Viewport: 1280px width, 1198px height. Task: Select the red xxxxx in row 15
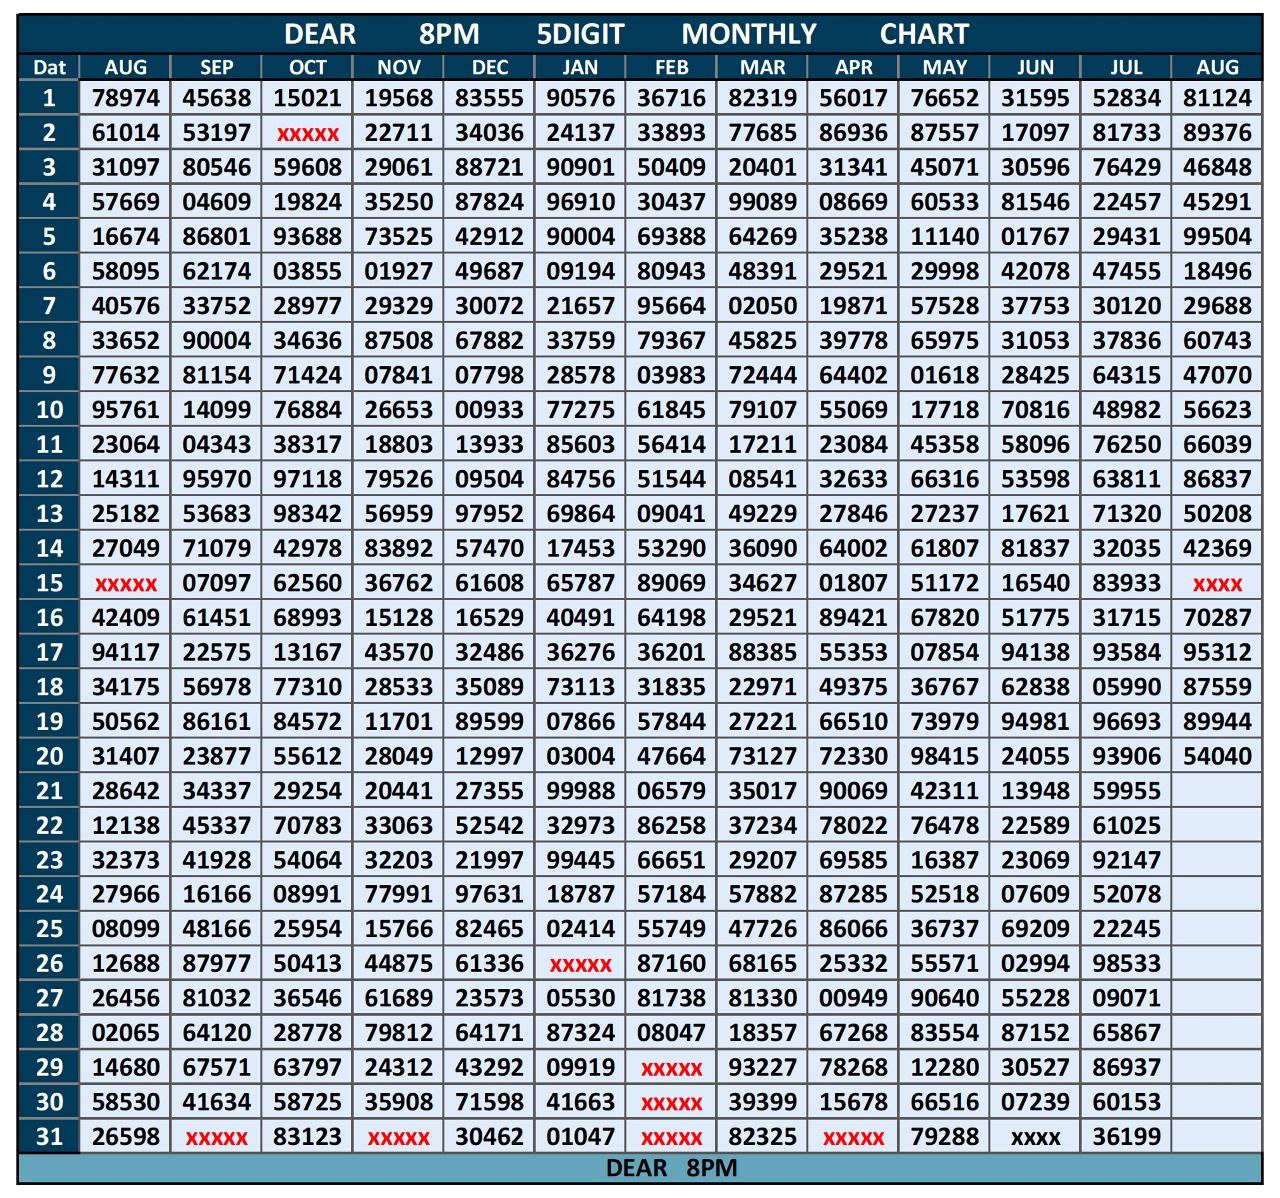(x=125, y=584)
